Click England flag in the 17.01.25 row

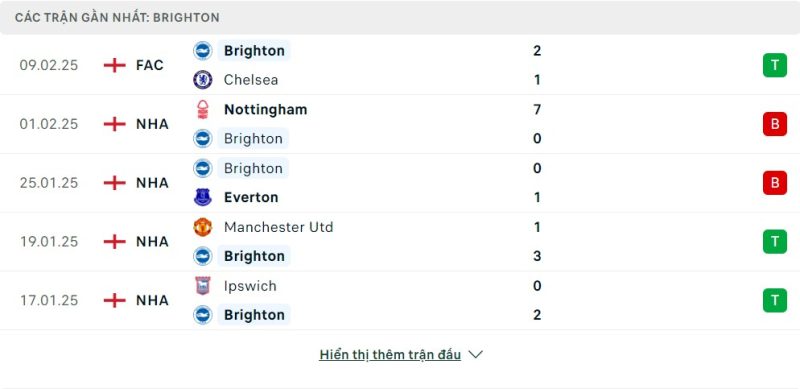pos(114,300)
